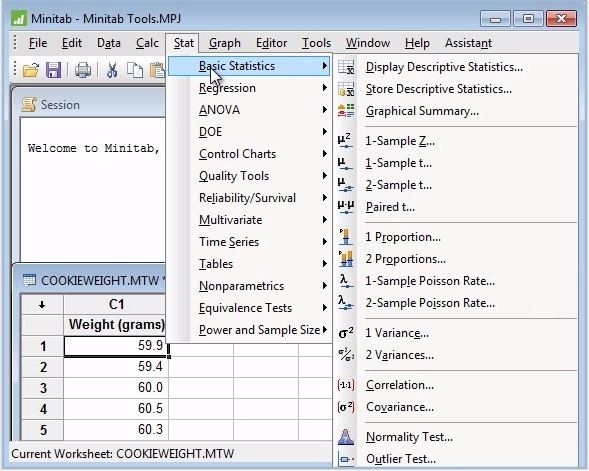The height and width of the screenshot is (471, 589).
Task: Open the Calc menu
Action: tap(147, 43)
